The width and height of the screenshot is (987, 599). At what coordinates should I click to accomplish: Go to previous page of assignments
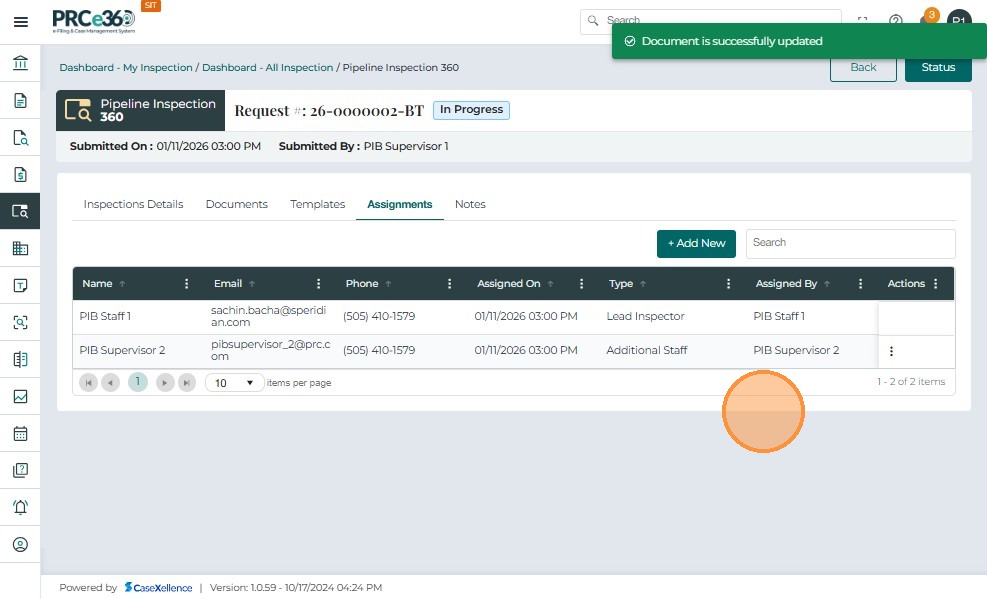point(111,383)
